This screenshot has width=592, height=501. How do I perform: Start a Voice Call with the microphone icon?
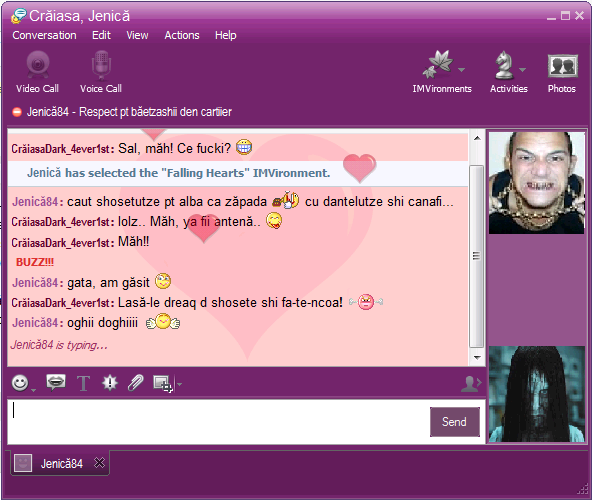point(101,65)
